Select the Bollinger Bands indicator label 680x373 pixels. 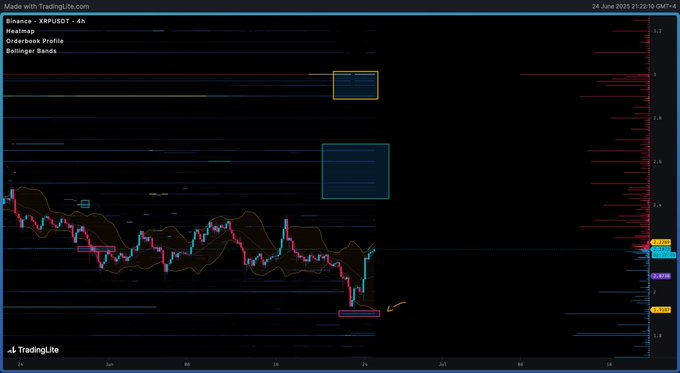coord(31,51)
